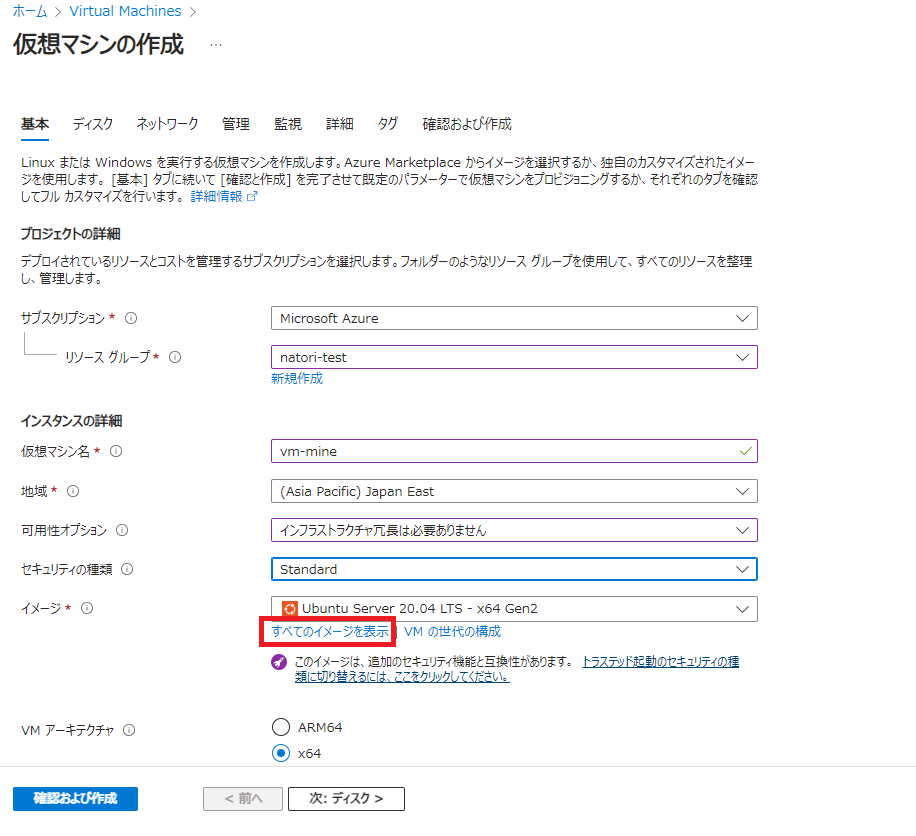
Task: Open info icon next to サブスクリプション
Action: coord(131,318)
